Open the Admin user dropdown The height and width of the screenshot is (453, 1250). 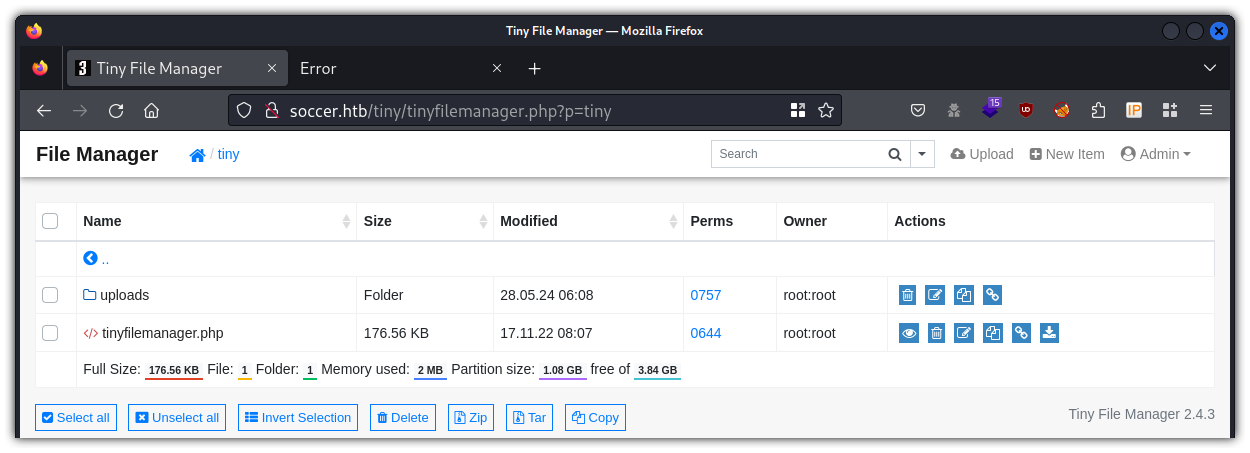(1156, 154)
